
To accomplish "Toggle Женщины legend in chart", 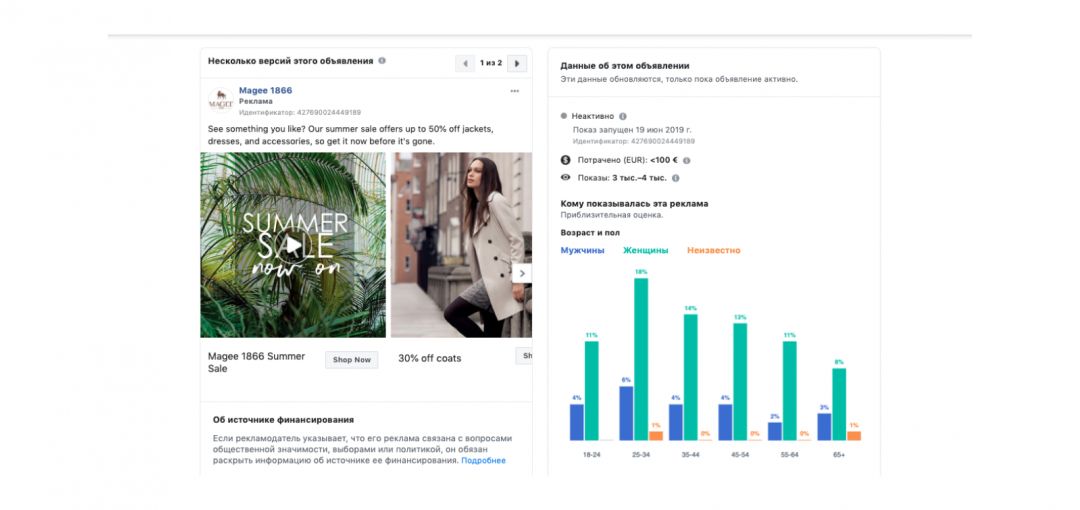I will [645, 250].
